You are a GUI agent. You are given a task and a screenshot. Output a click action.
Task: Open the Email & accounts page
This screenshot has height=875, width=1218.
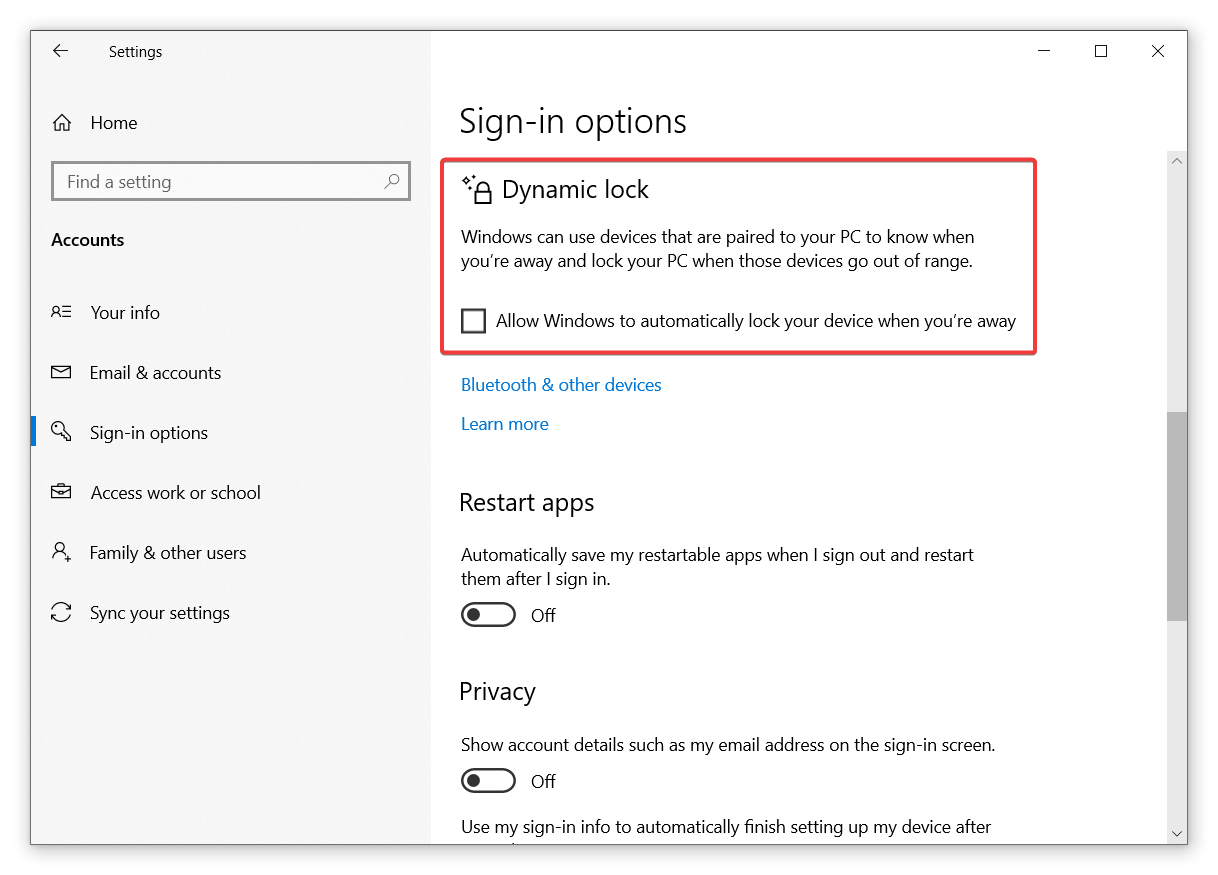(155, 372)
